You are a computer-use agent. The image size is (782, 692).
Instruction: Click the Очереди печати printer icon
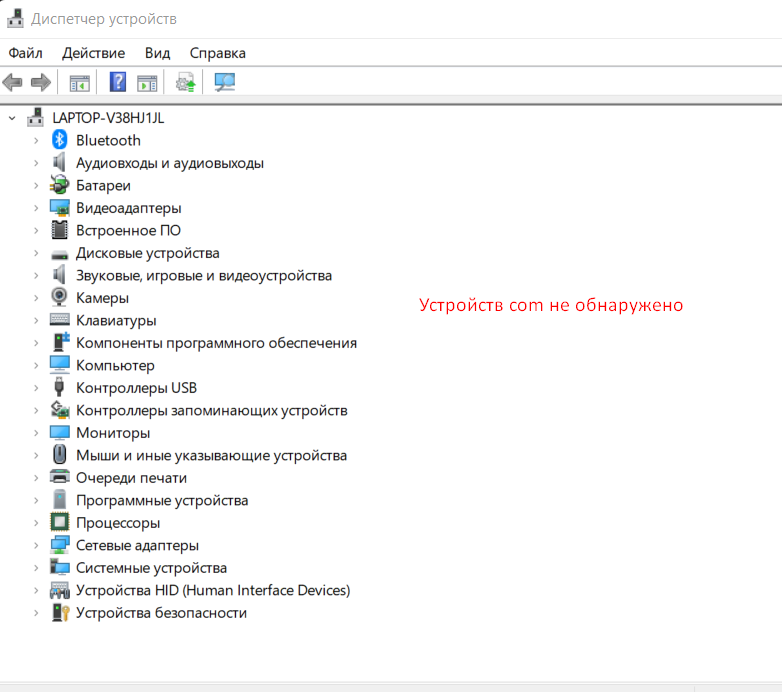[x=60, y=477]
